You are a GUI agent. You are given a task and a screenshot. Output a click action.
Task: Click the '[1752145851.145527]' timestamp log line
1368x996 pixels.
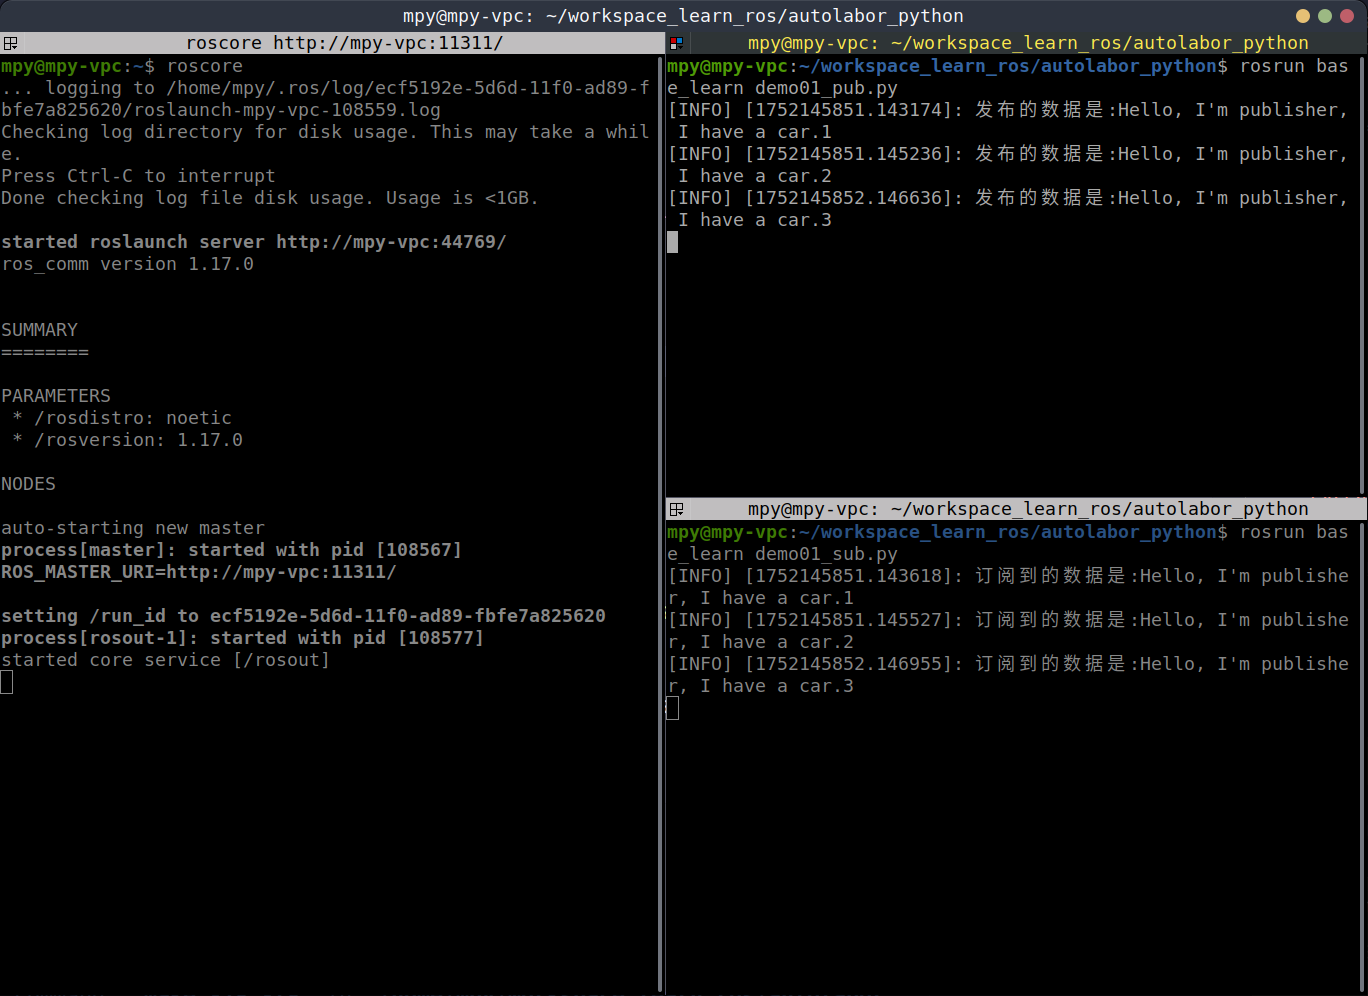(1008, 620)
